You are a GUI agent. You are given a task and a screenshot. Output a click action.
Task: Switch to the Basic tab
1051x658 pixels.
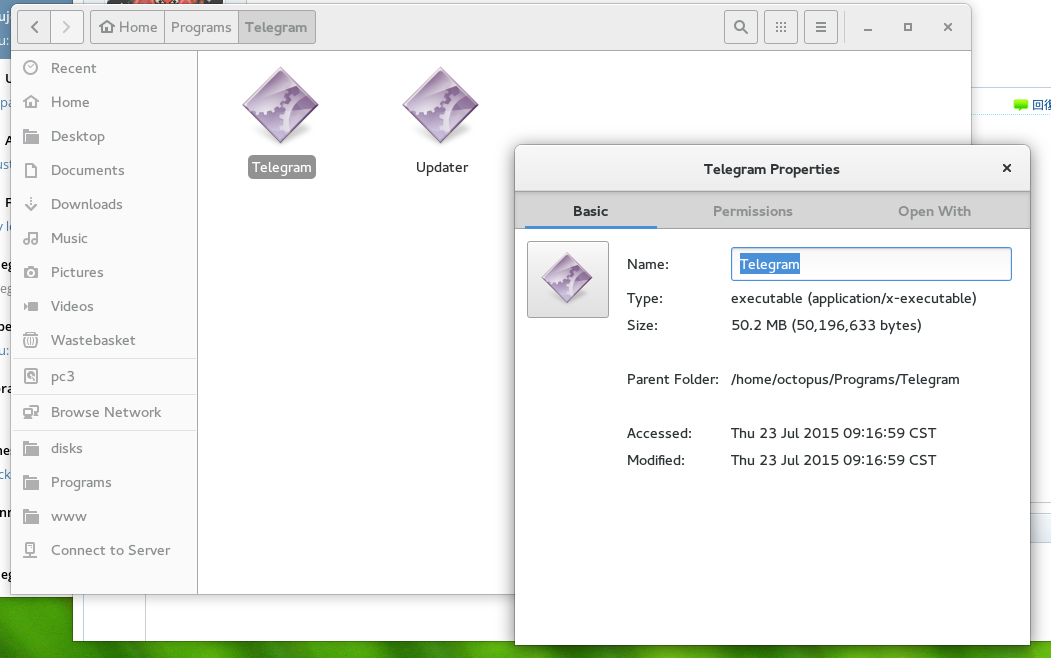591,211
